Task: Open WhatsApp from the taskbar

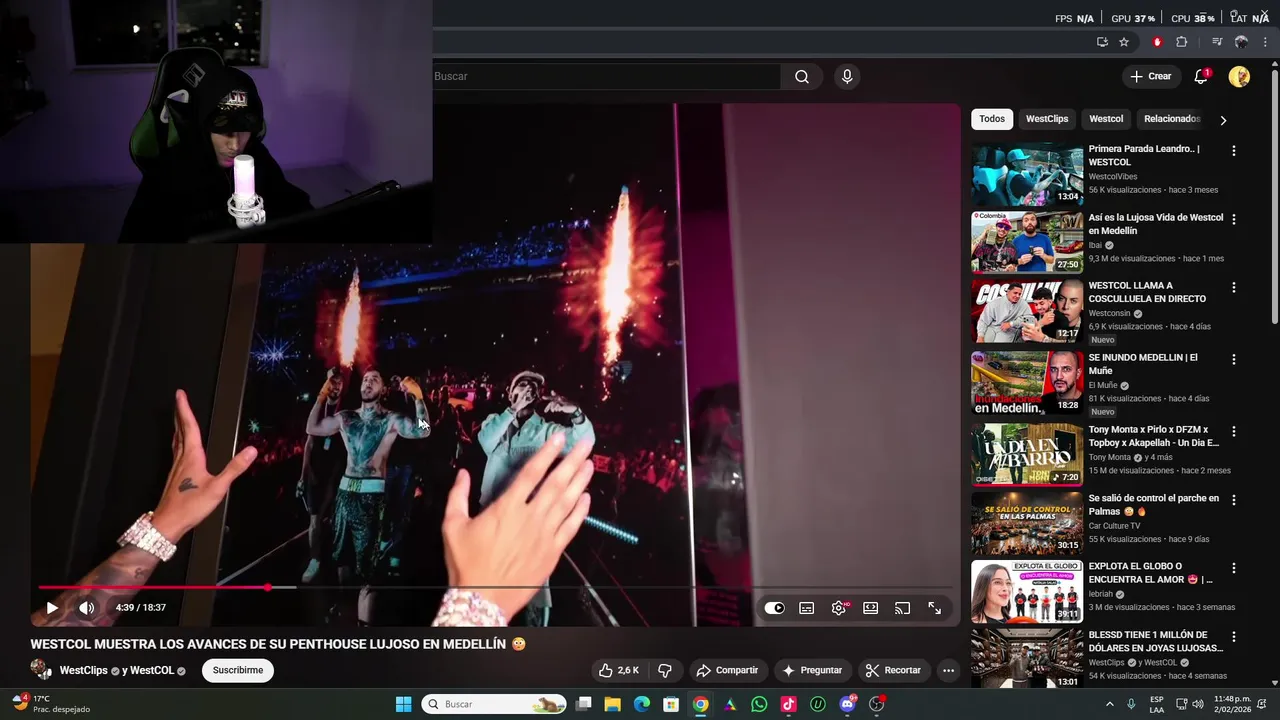Action: coord(759,704)
